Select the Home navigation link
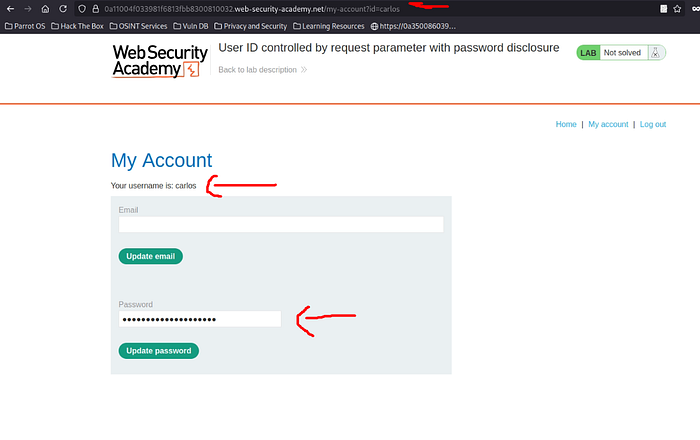Screen dimensions: 700x440 [566, 124]
